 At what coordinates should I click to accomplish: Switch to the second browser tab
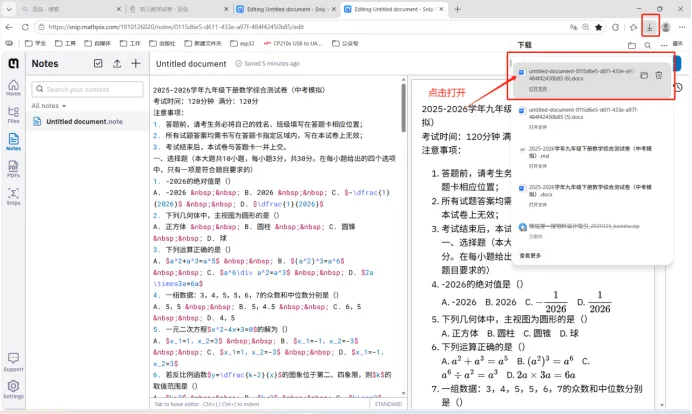point(179,9)
